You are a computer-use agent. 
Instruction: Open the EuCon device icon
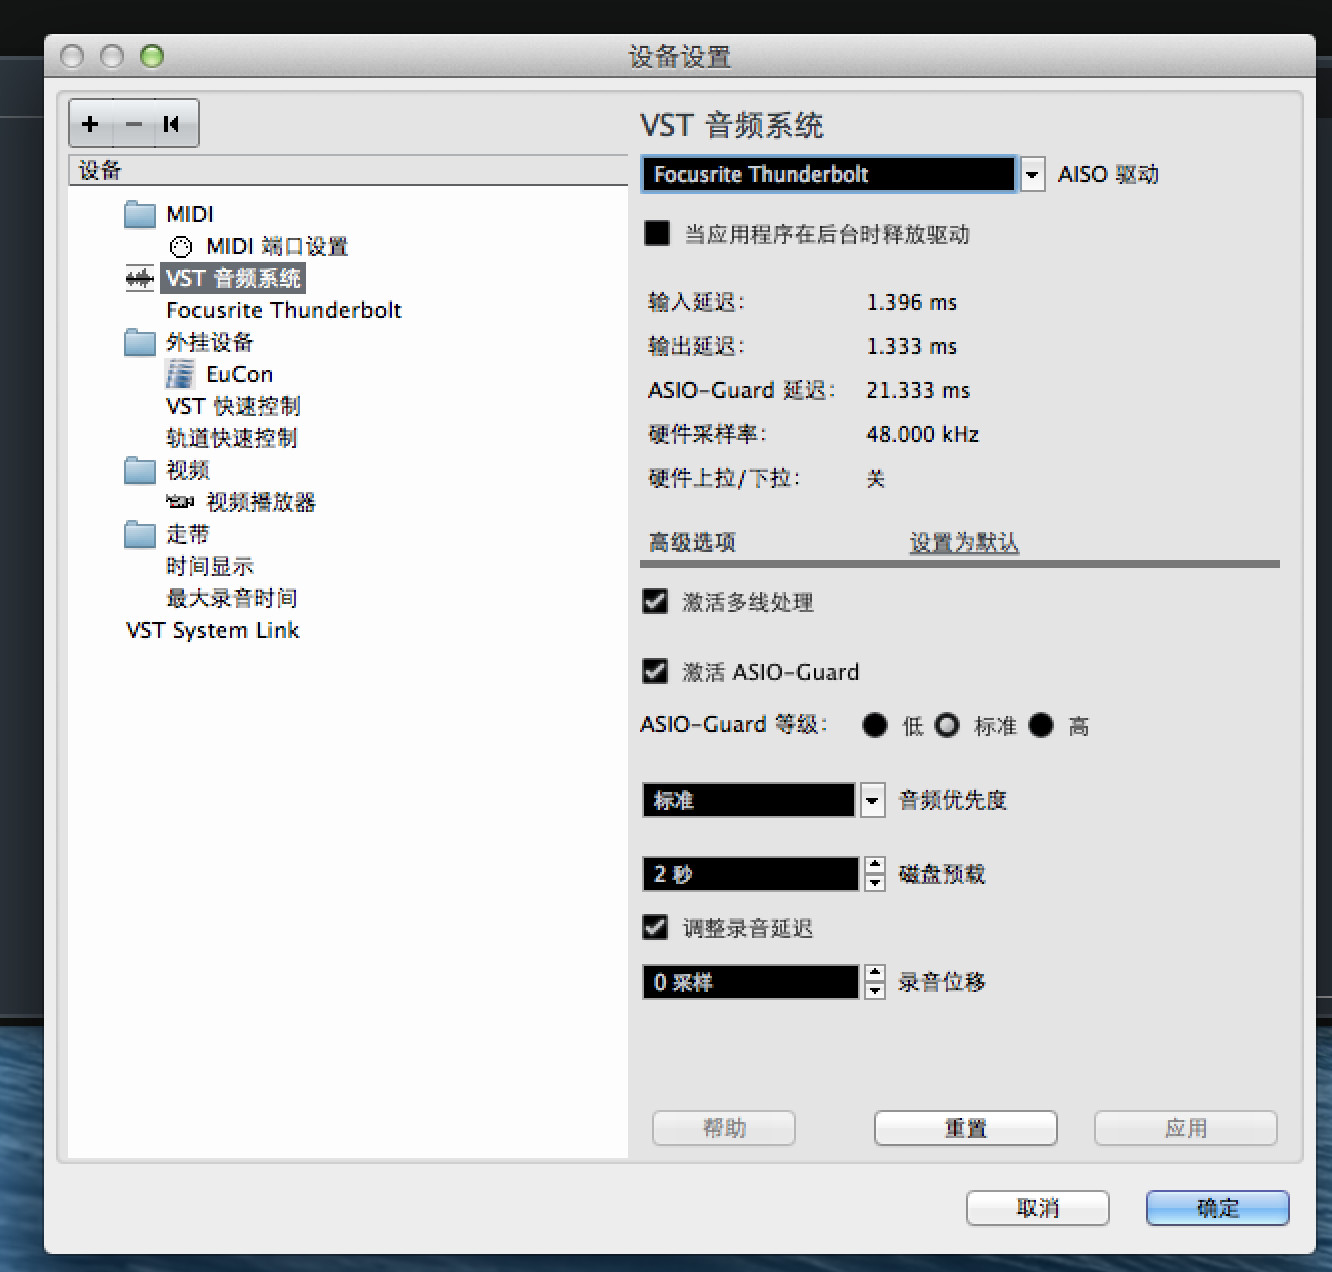tap(180, 375)
